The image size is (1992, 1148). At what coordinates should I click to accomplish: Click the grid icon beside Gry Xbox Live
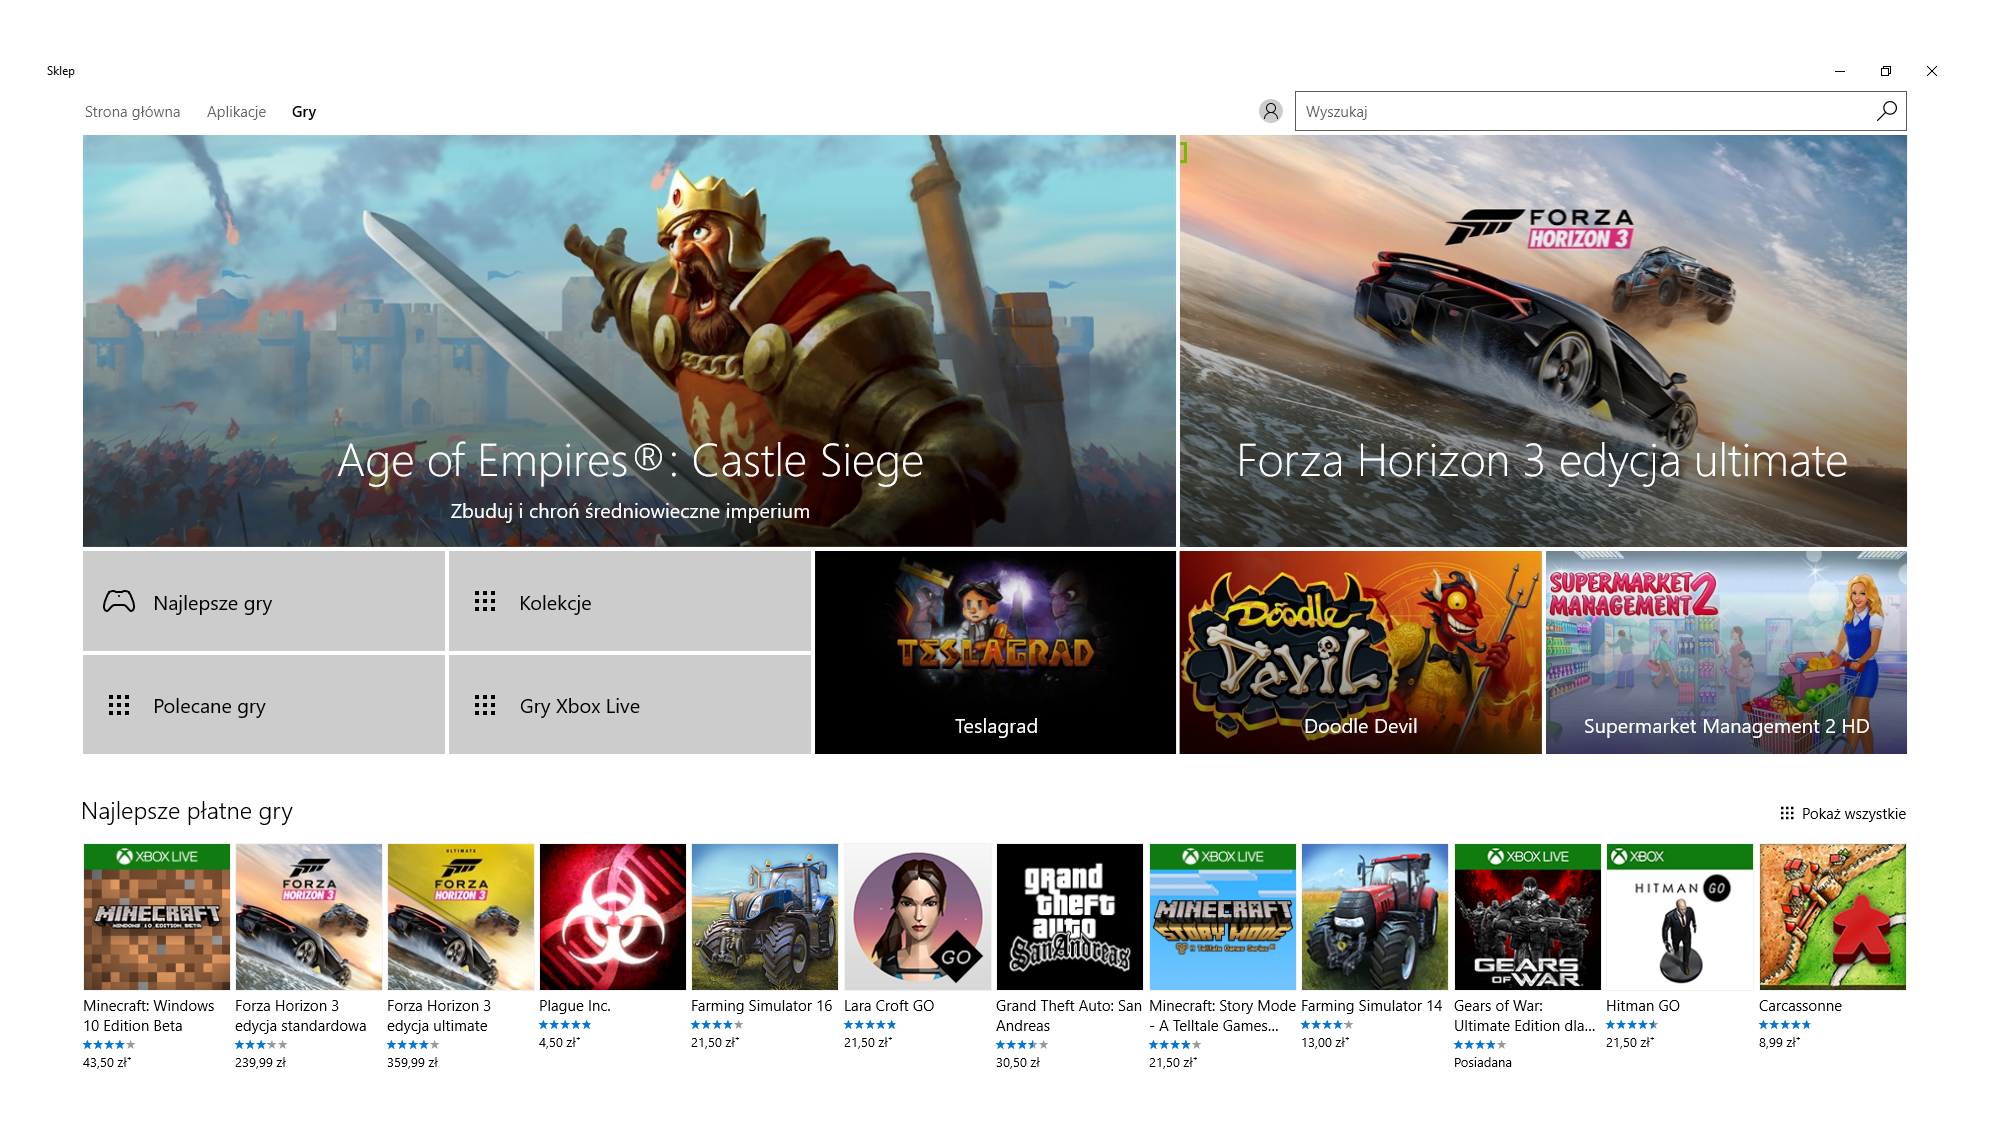[485, 706]
